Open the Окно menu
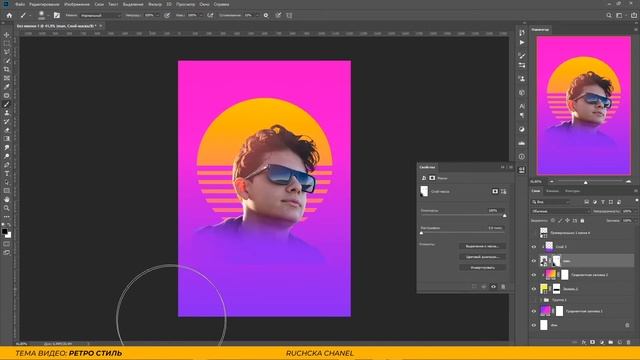 pyautogui.click(x=204, y=4)
